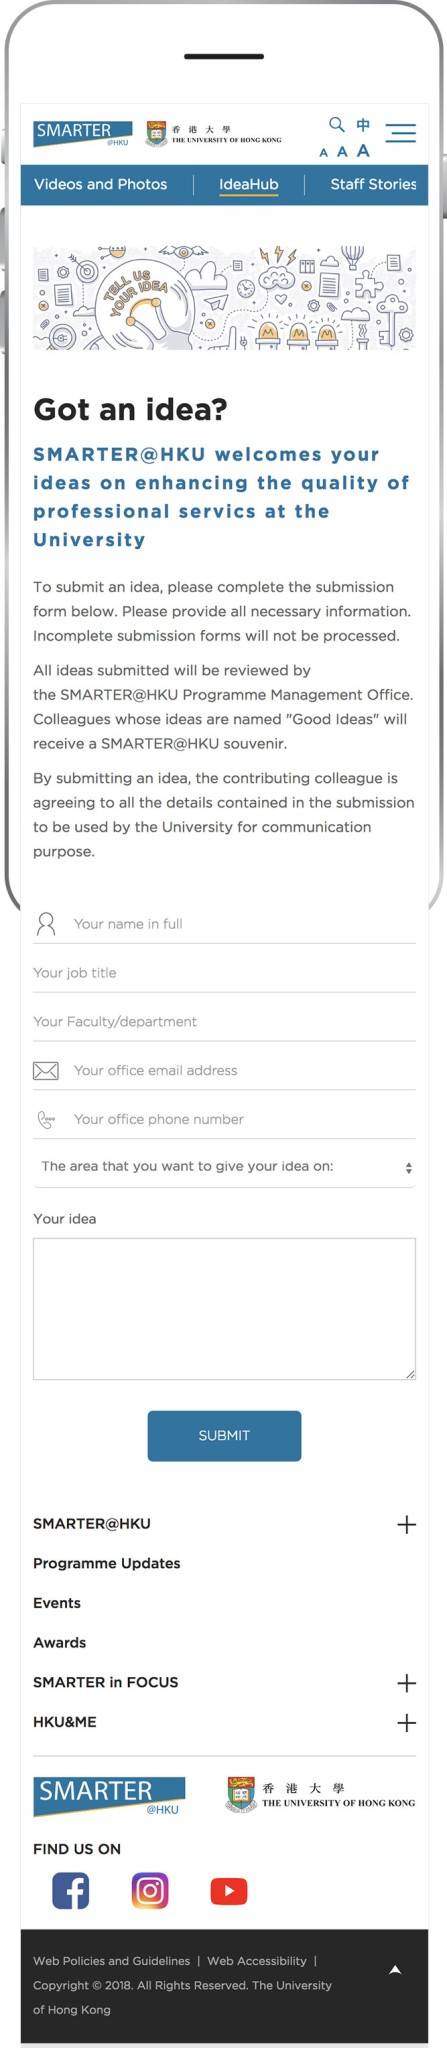This screenshot has width=447, height=2048.
Task: Select the largest font size A
Action: pos(363,150)
